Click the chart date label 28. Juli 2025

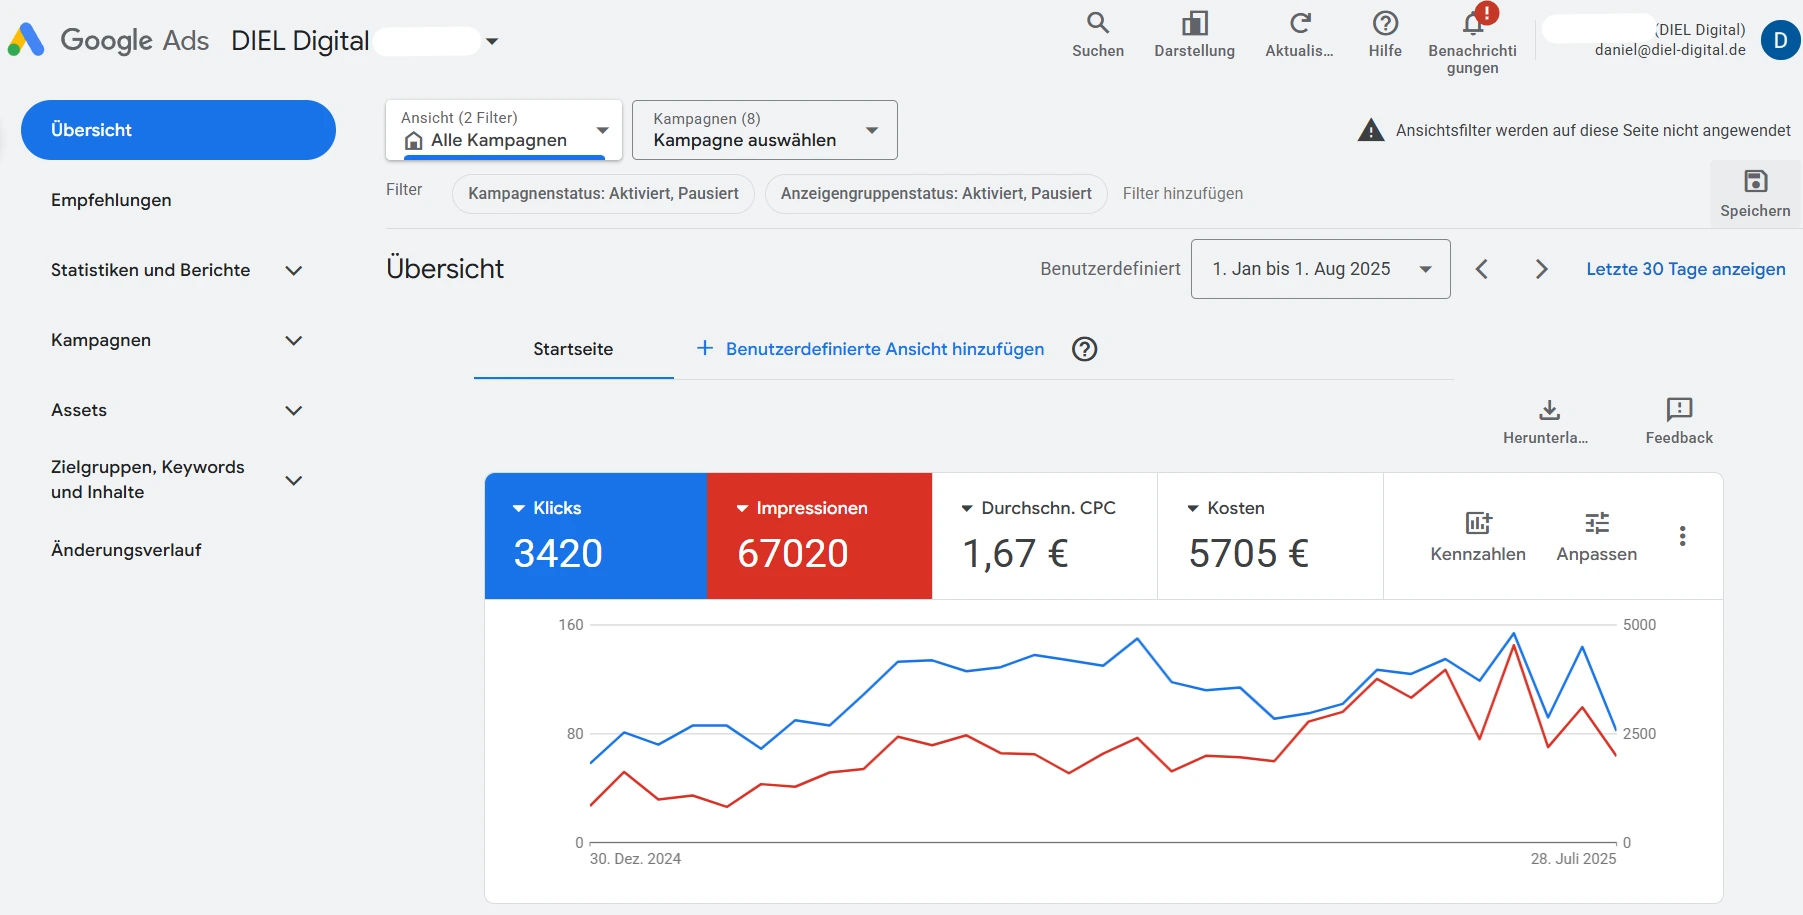(x=1573, y=859)
